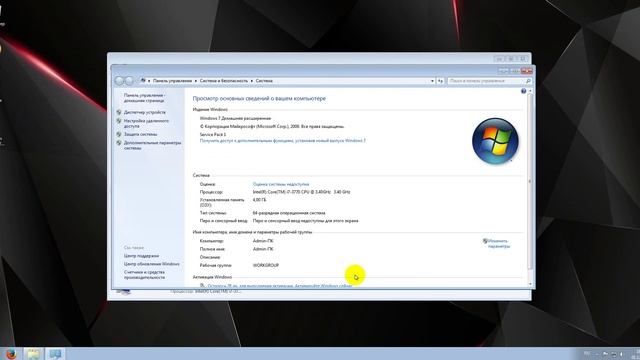Image resolution: width=640 pixels, height=360 pixels.
Task: Click the Windows logo emblem
Action: (495, 141)
